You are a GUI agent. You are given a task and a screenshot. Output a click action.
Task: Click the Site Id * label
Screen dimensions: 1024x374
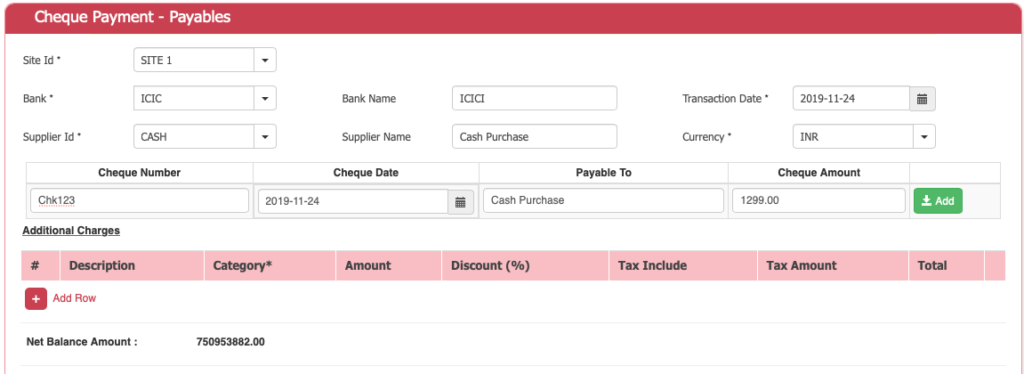(x=42, y=60)
